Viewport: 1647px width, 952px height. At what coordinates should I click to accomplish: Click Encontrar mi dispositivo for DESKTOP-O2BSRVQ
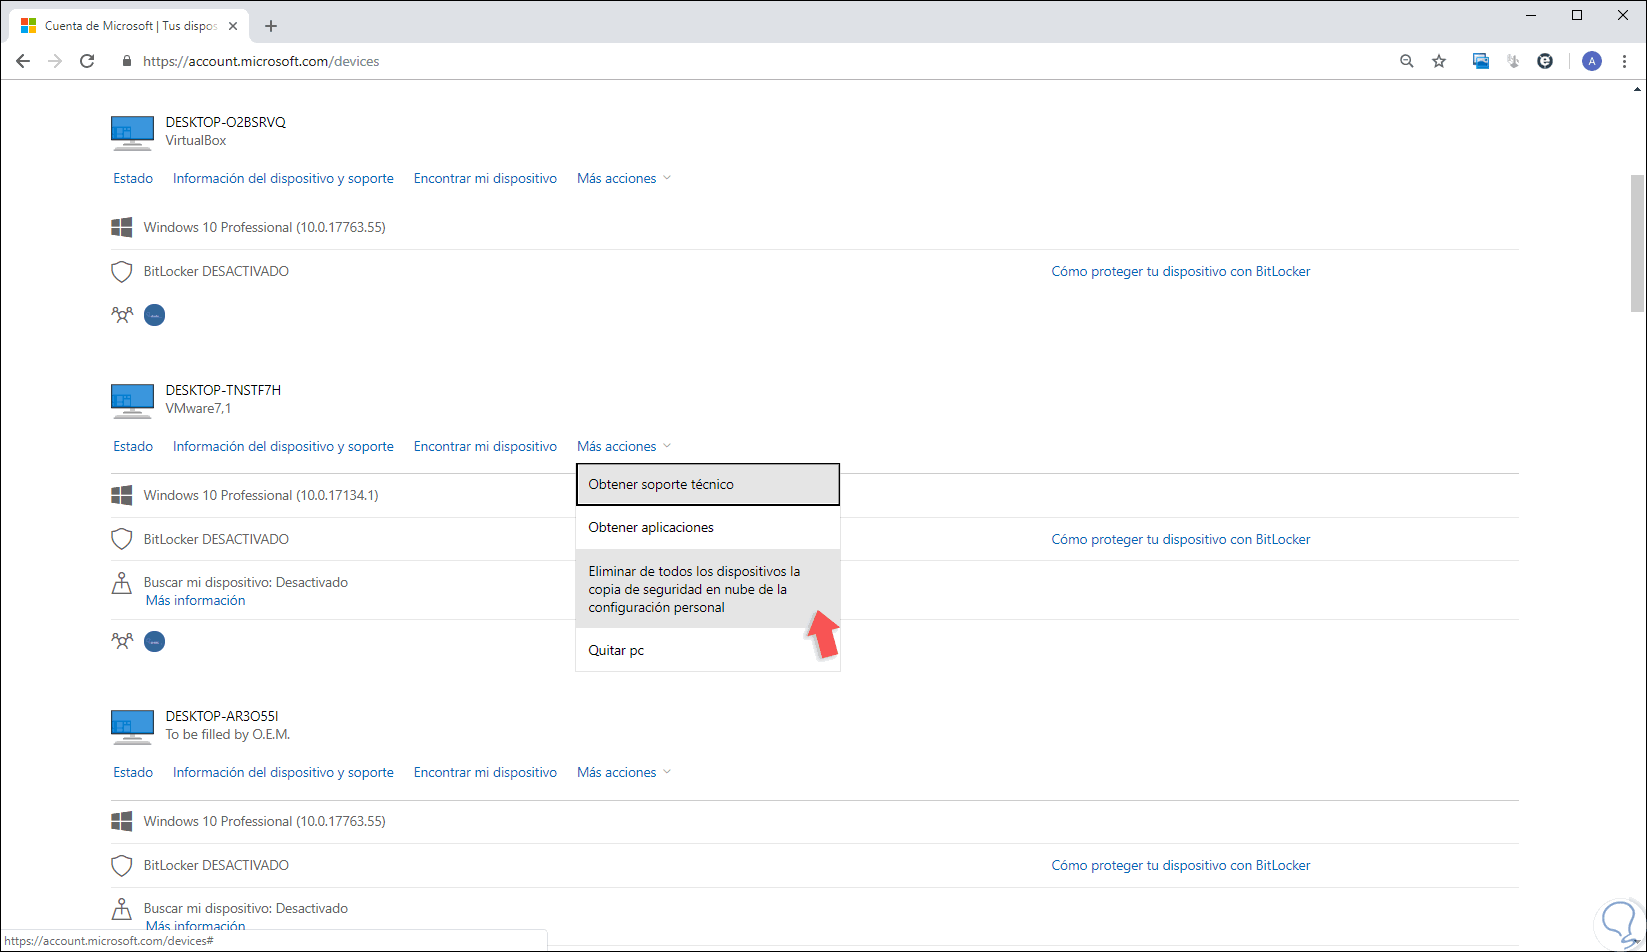(x=485, y=178)
